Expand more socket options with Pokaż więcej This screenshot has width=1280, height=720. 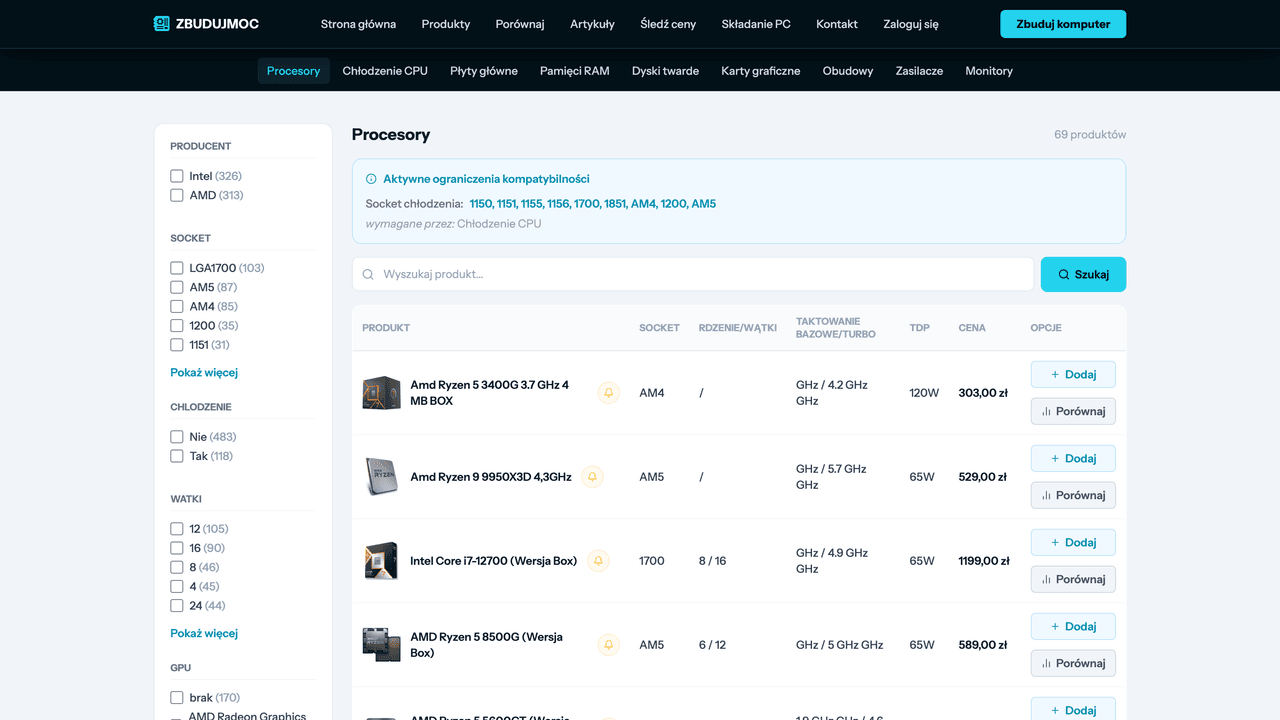click(x=204, y=372)
